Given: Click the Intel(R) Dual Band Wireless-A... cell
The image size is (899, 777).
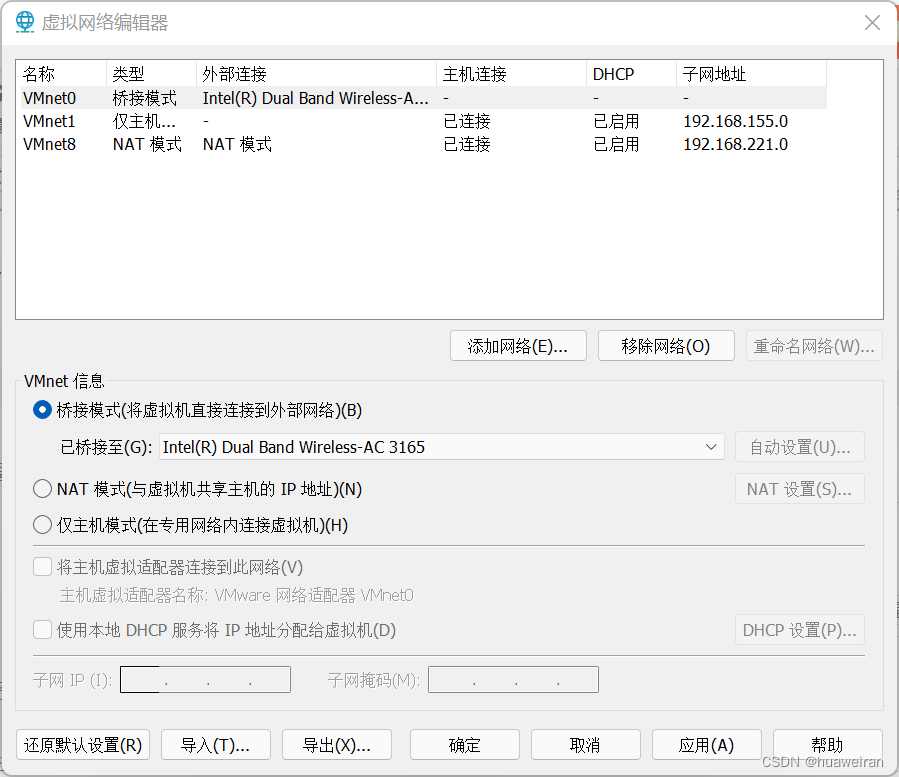Looking at the screenshot, I should 315,98.
